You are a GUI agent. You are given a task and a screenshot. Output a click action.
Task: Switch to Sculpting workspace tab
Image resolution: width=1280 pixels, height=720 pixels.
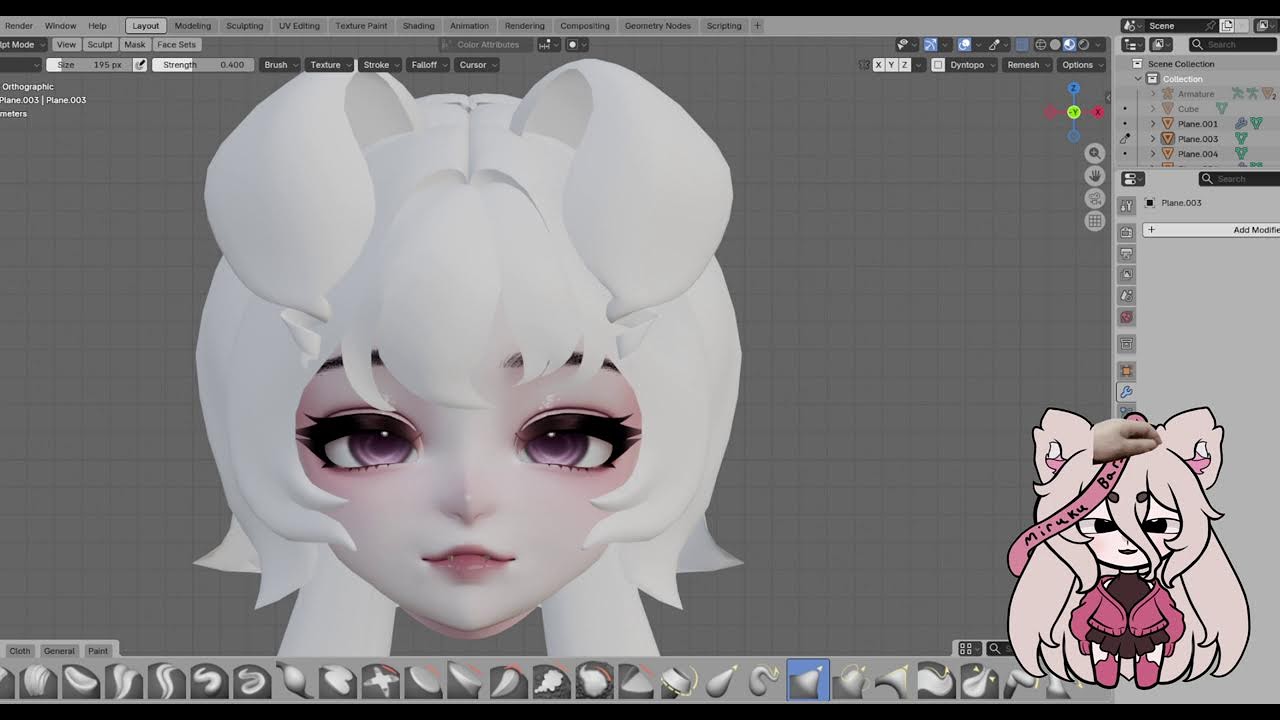click(x=244, y=25)
